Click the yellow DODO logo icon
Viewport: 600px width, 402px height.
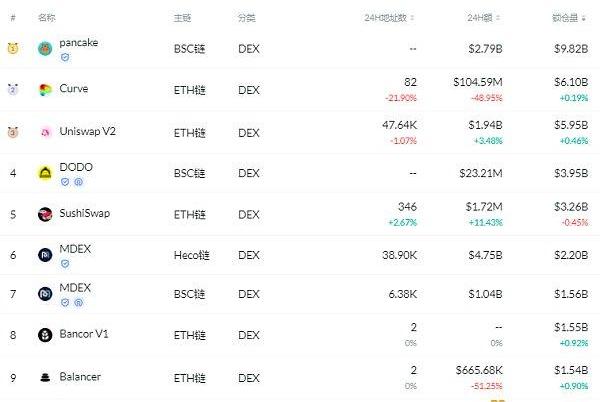point(45,173)
